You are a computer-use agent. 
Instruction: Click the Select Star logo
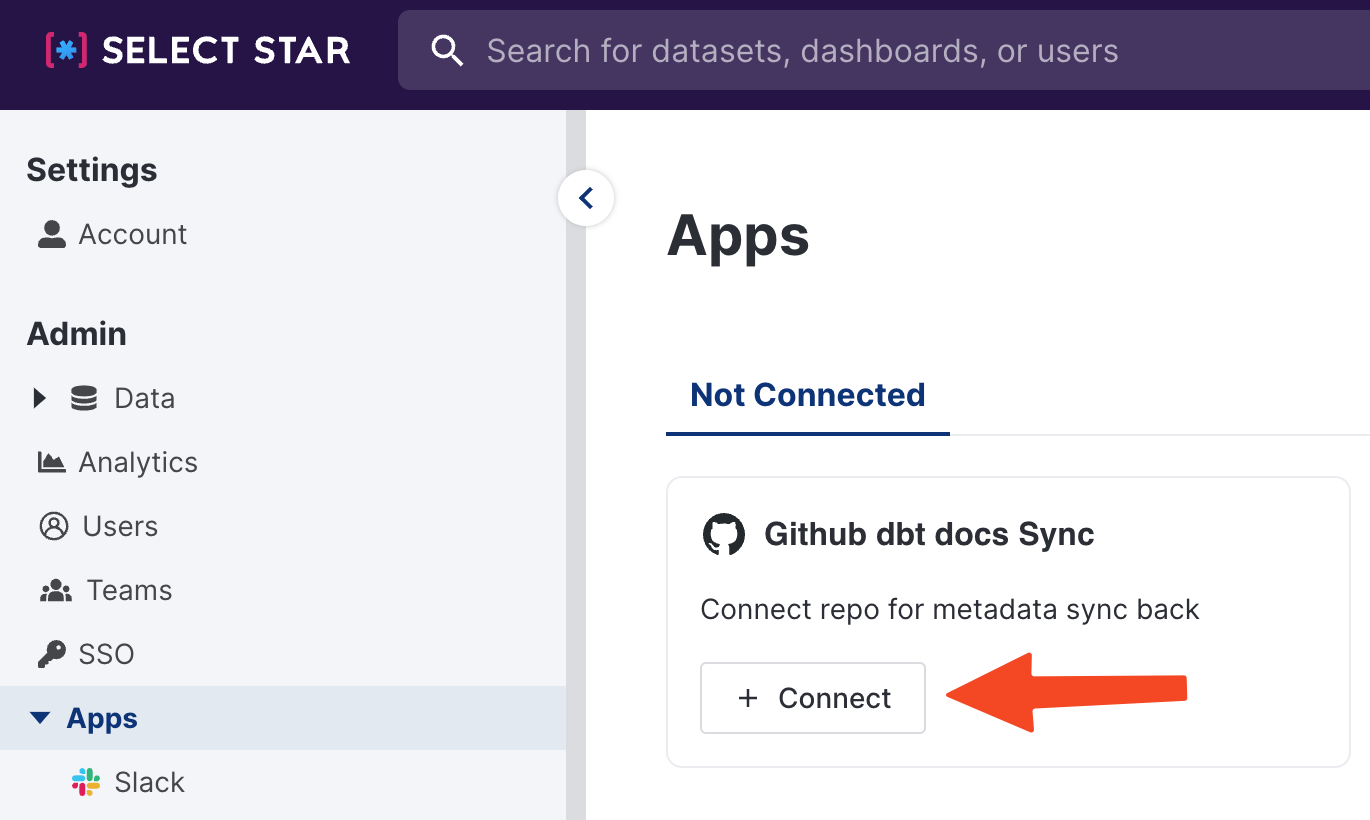(197, 50)
